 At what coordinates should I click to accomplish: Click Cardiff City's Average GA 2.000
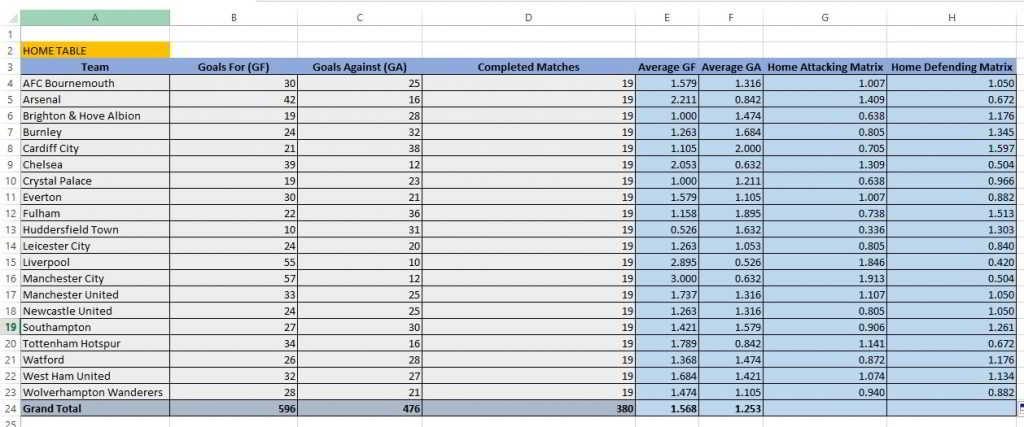click(x=731, y=148)
